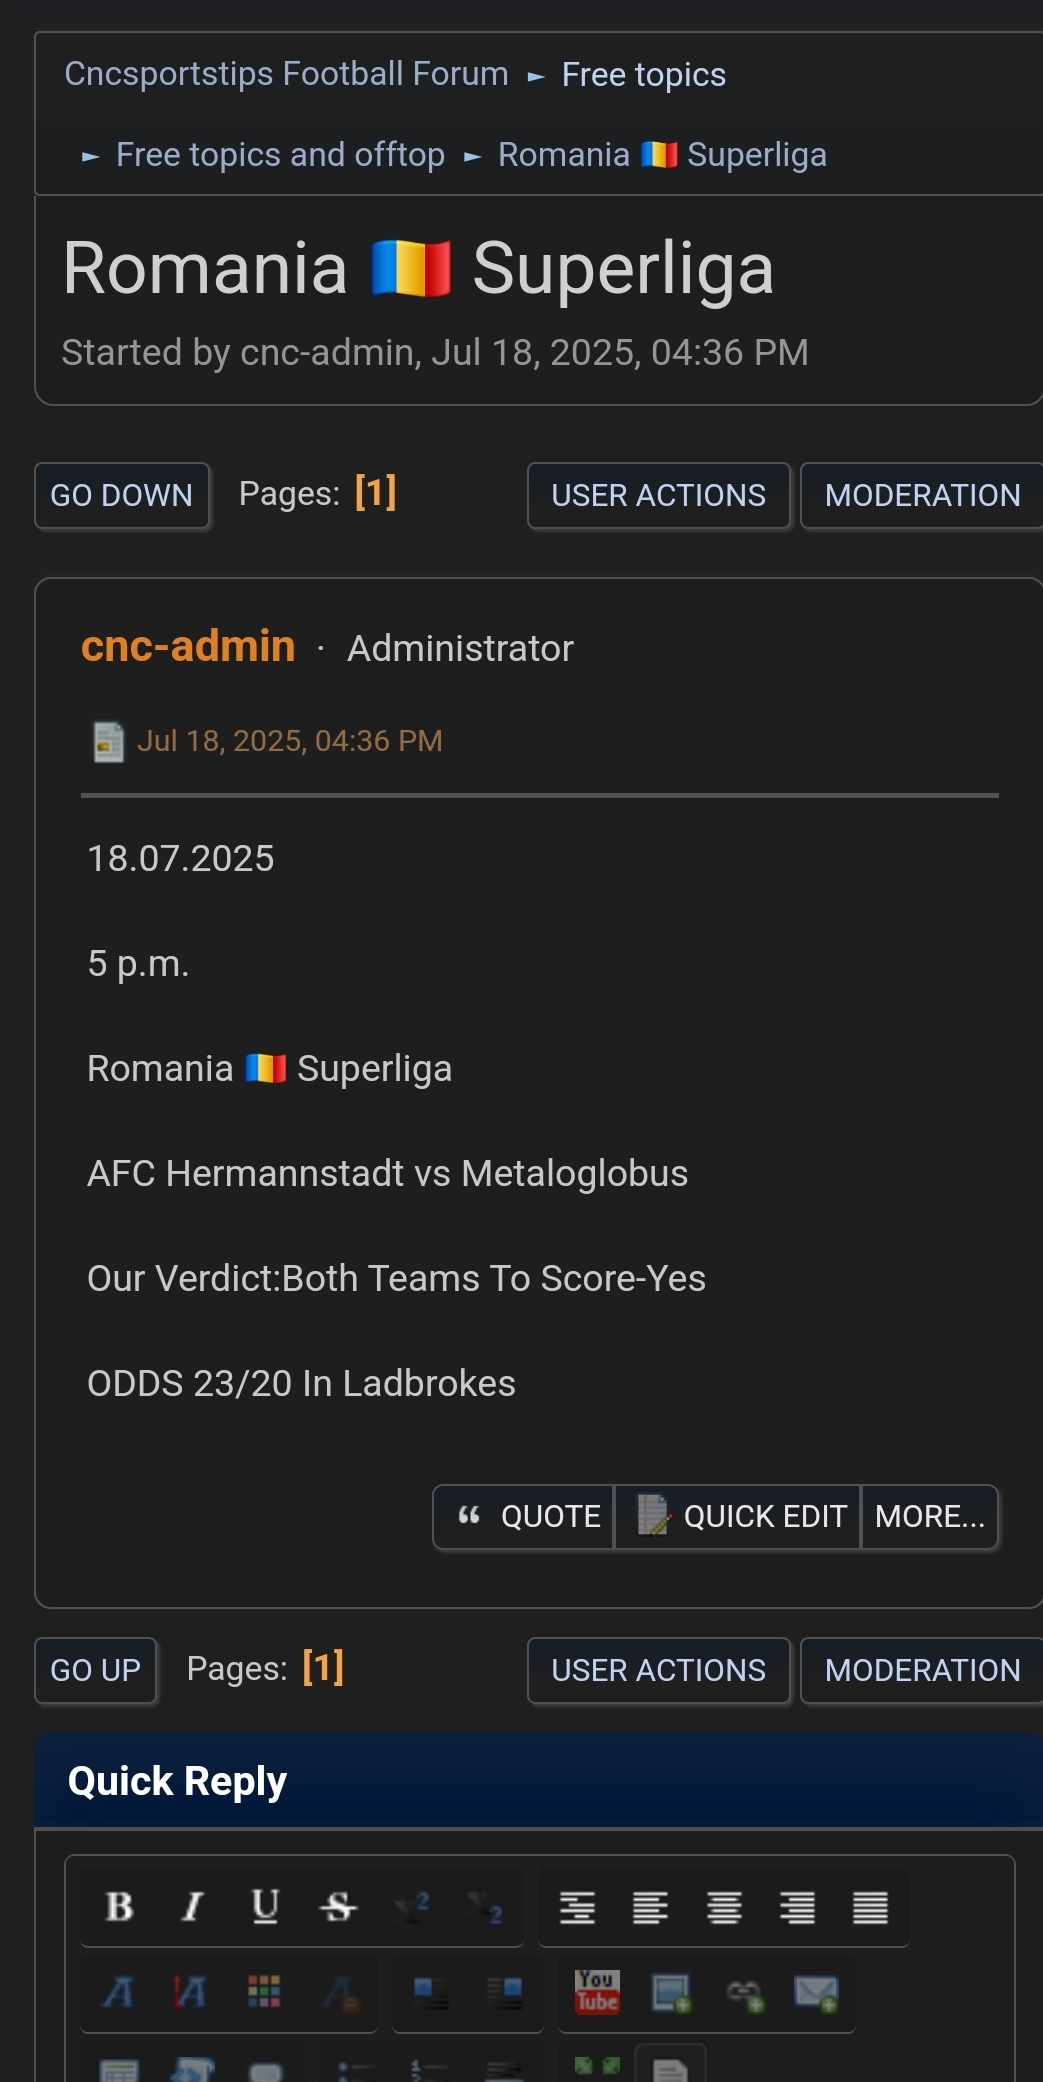Open the font name dropdown
The image size is (1043, 2082).
118,1992
